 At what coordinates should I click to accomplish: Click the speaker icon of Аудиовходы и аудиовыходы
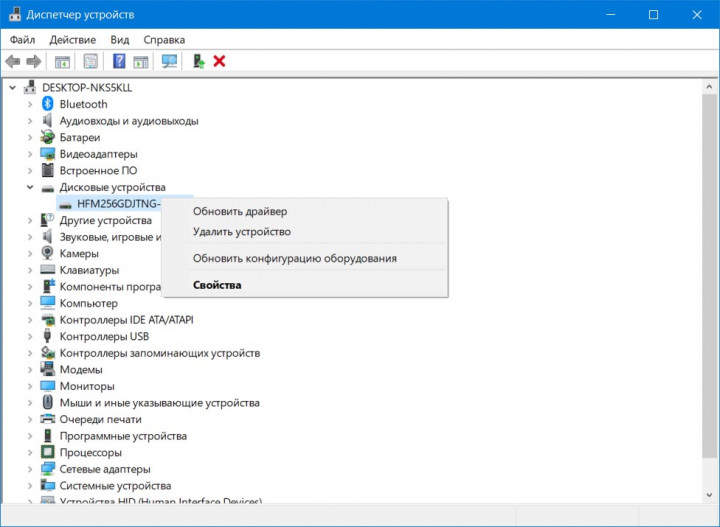pyautogui.click(x=47, y=121)
